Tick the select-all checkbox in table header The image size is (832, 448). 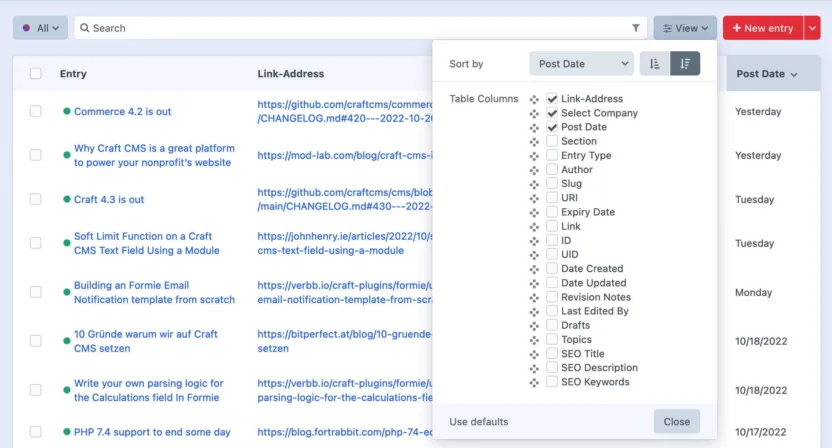pos(36,73)
